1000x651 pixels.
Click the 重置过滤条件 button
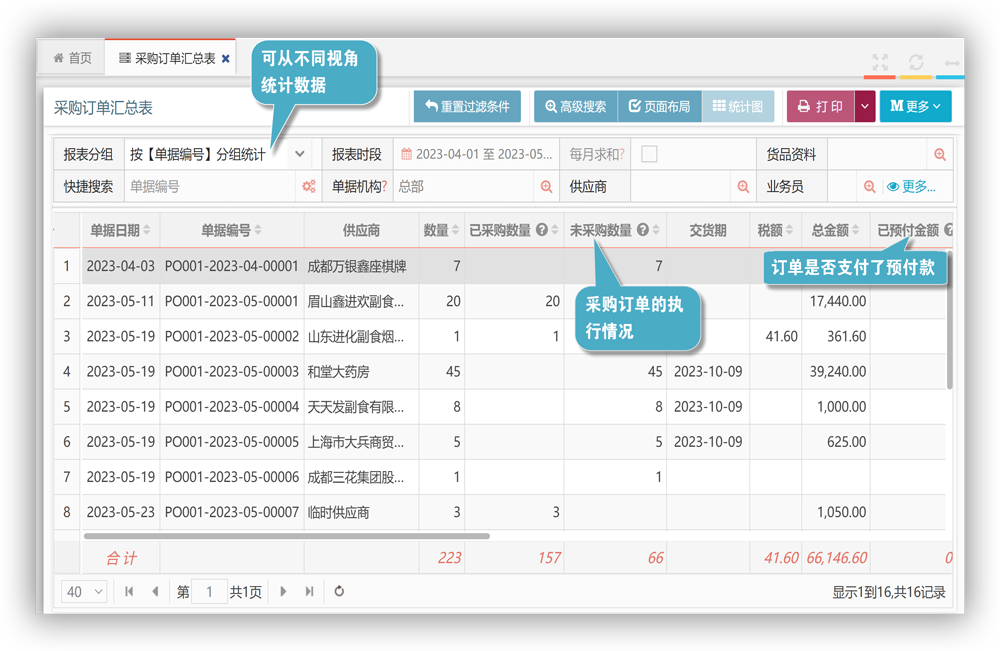(x=467, y=107)
